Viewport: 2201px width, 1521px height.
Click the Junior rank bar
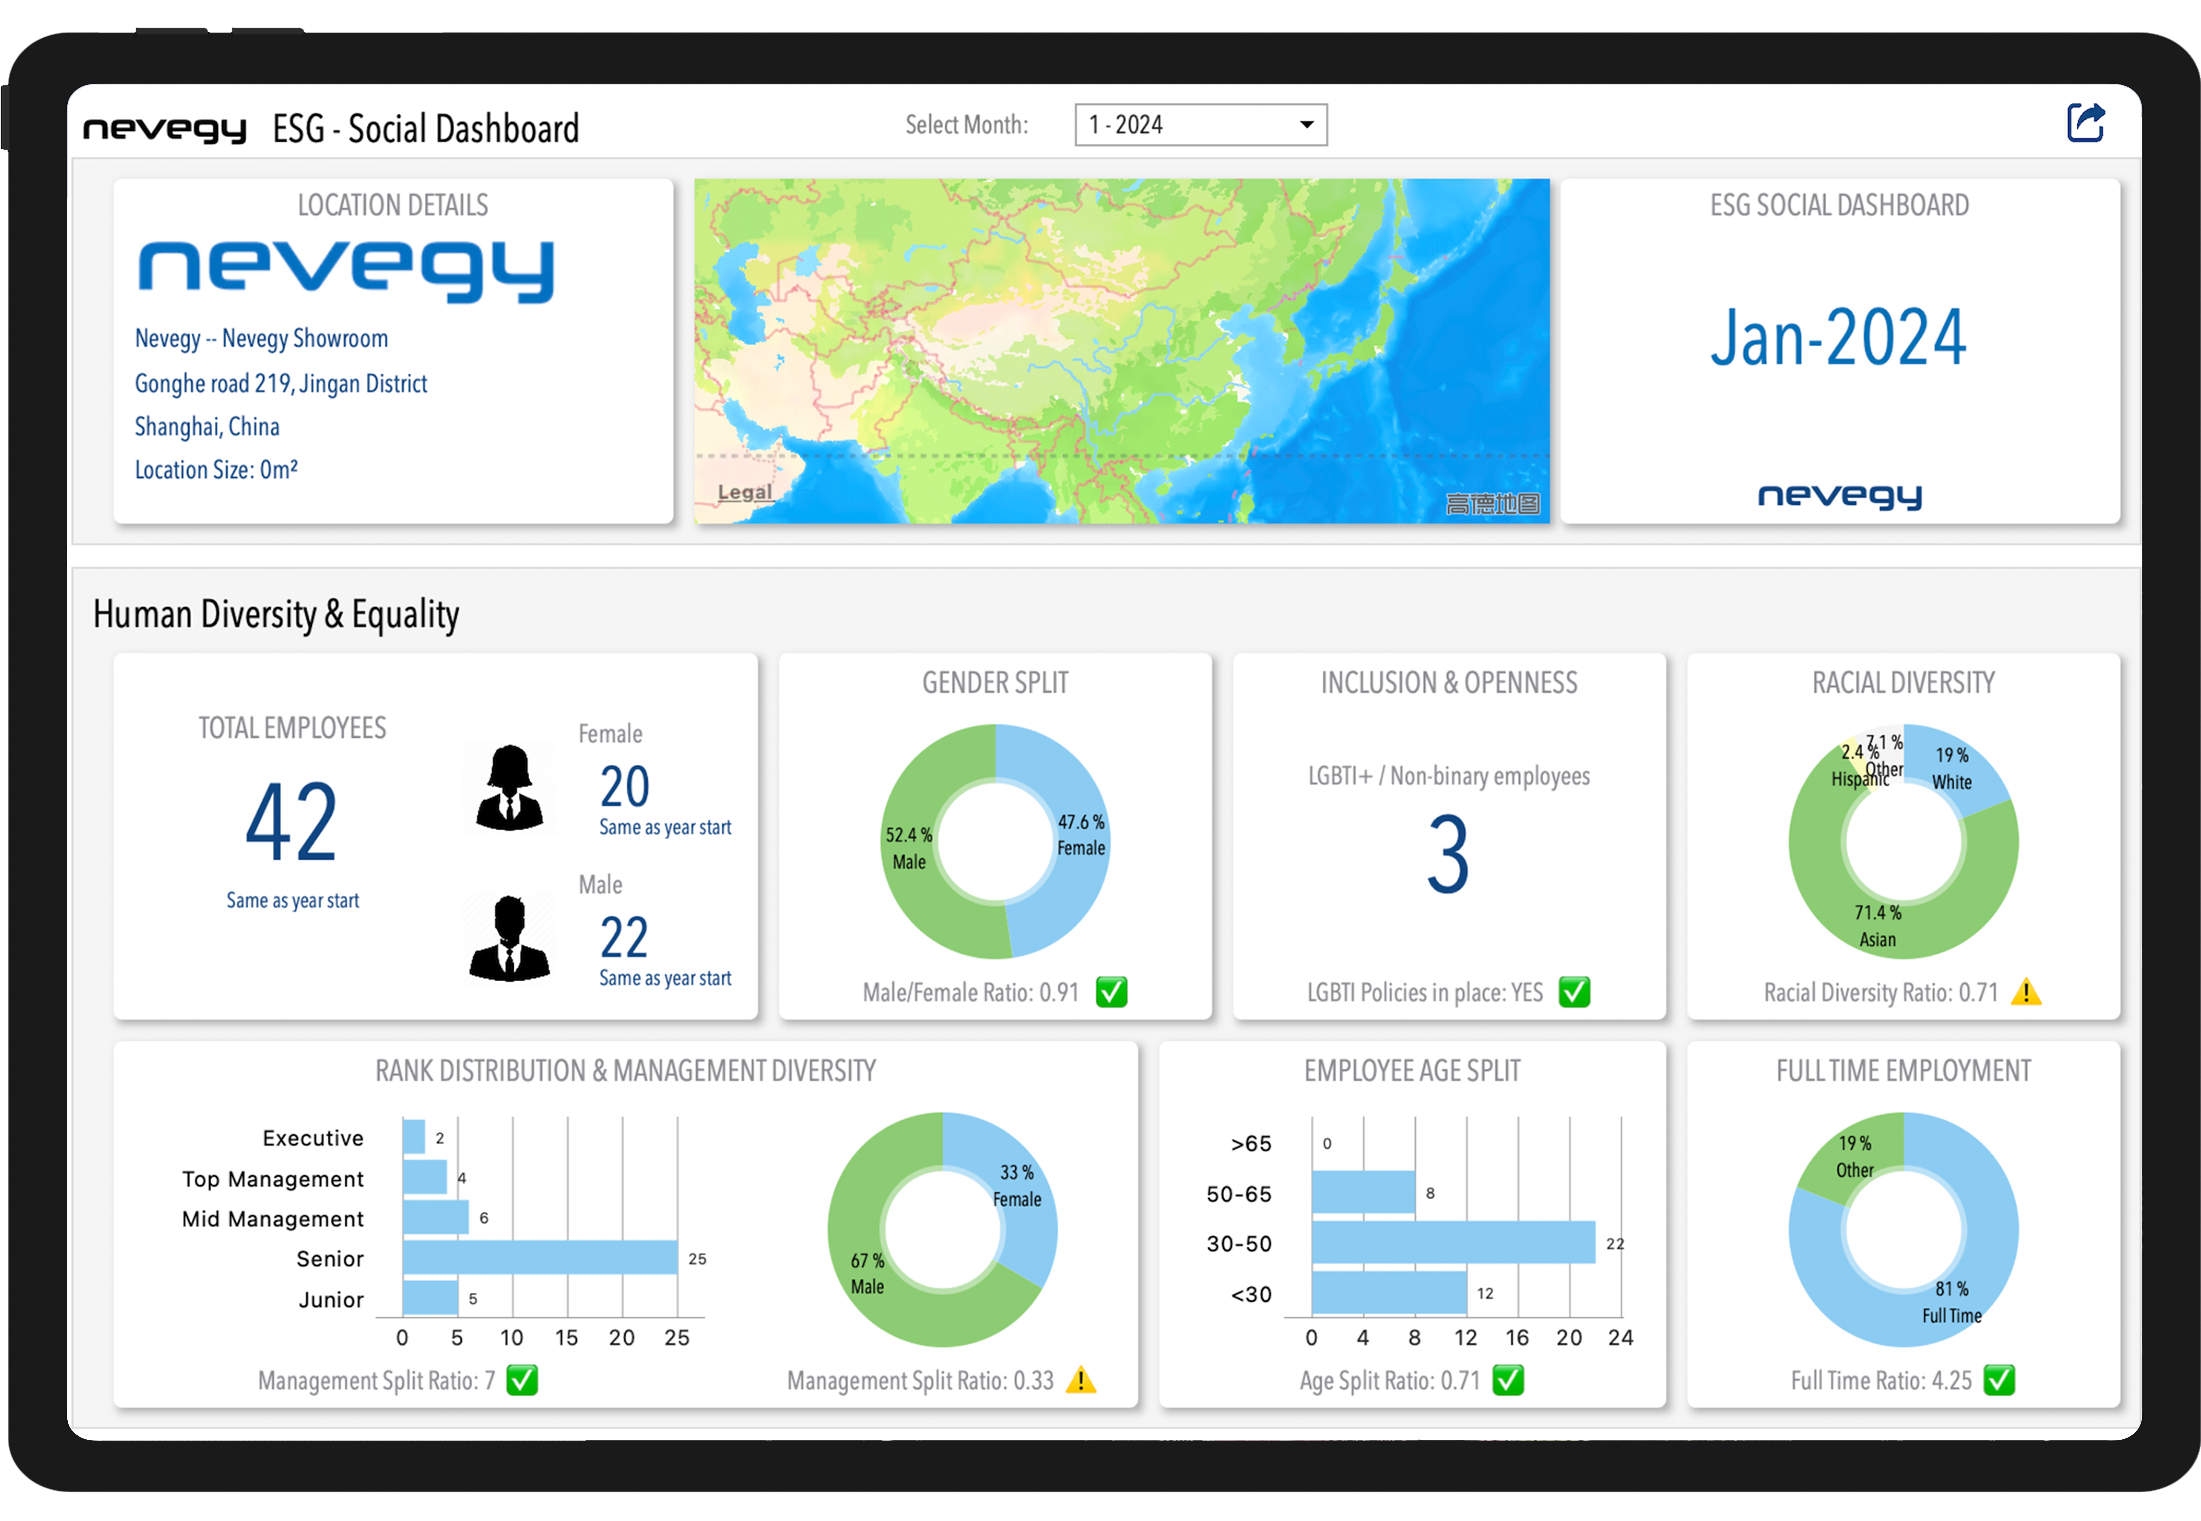click(430, 1298)
